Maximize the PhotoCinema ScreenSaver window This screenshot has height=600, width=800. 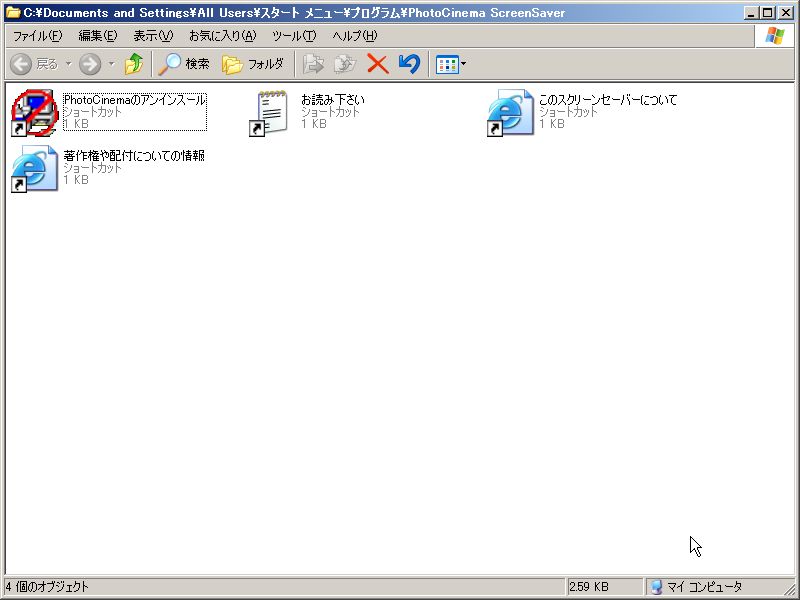click(767, 13)
